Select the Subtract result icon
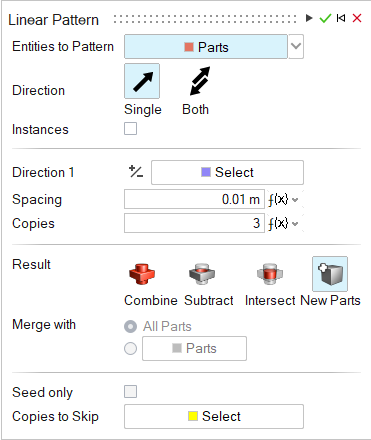This screenshot has height=440, width=371. (202, 274)
